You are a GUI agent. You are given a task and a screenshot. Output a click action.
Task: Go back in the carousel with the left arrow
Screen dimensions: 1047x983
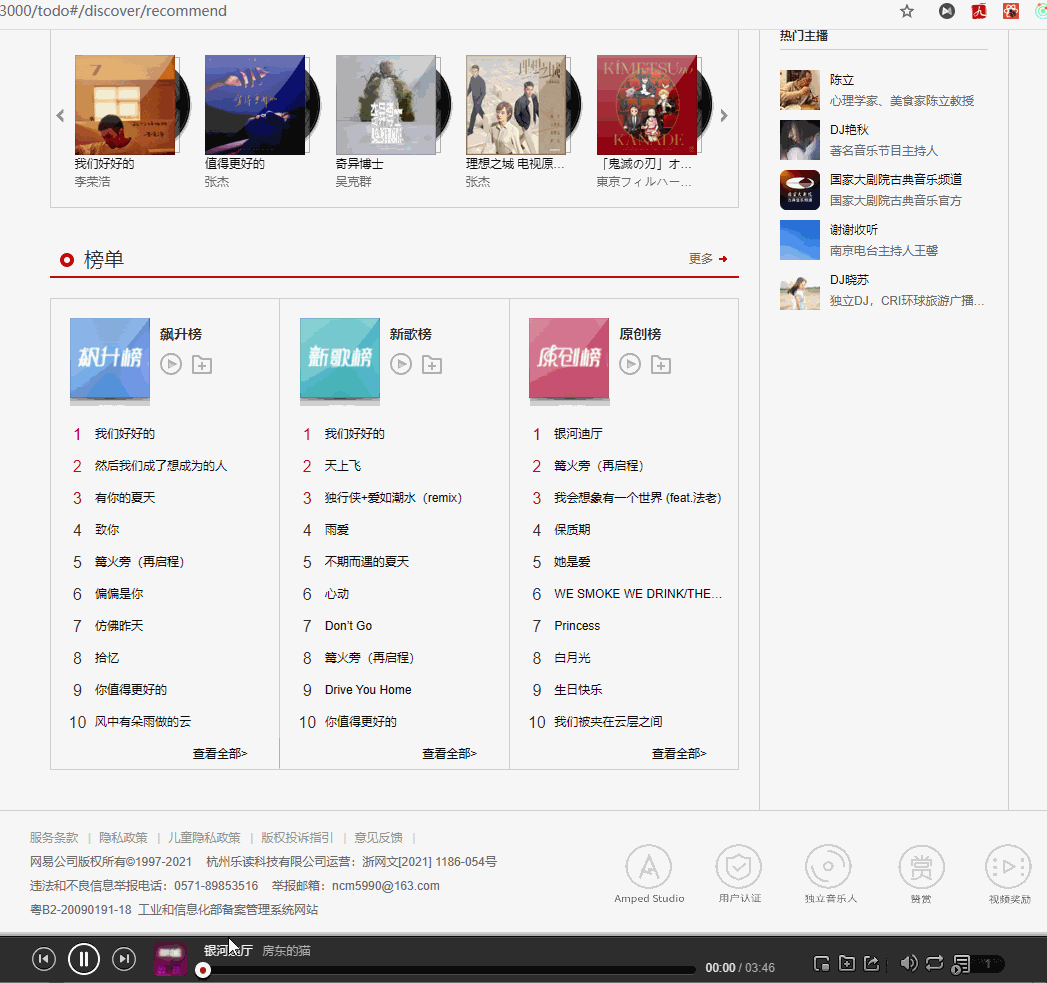coord(60,115)
